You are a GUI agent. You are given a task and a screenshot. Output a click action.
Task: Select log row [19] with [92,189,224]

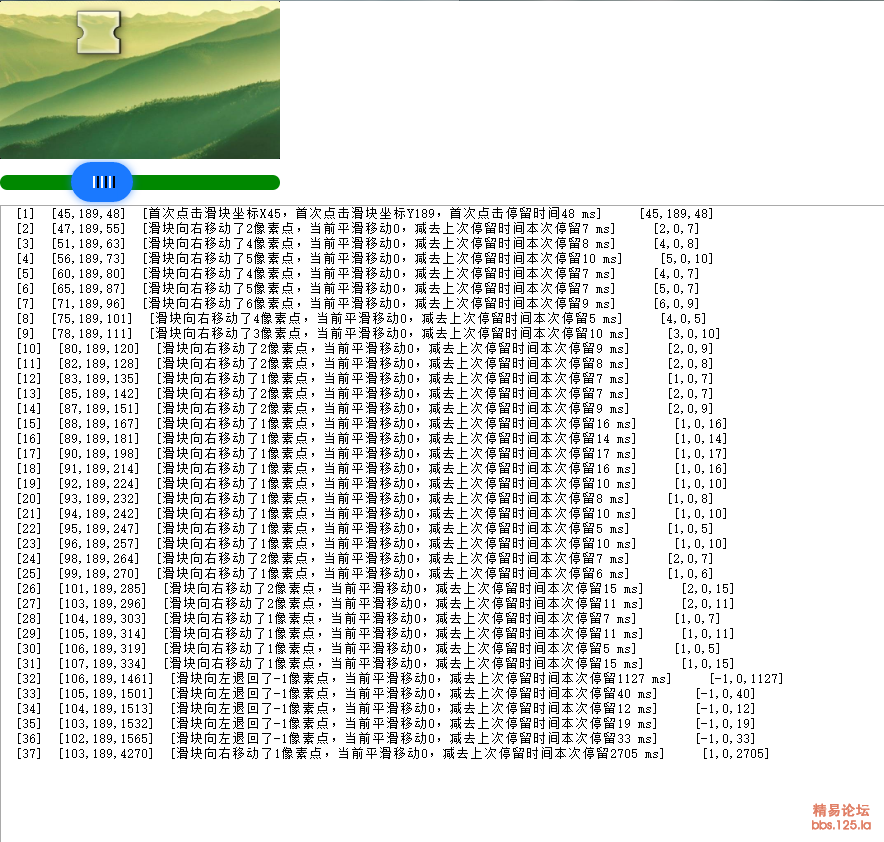pyautogui.click(x=372, y=484)
